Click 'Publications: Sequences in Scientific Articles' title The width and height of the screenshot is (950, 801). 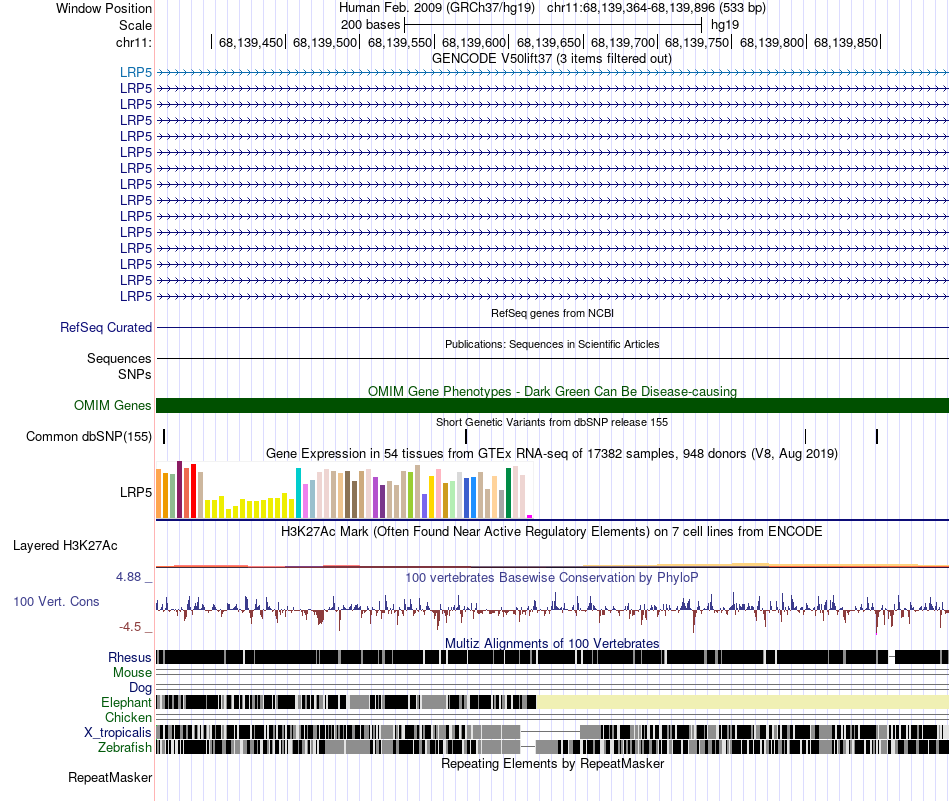(552, 344)
